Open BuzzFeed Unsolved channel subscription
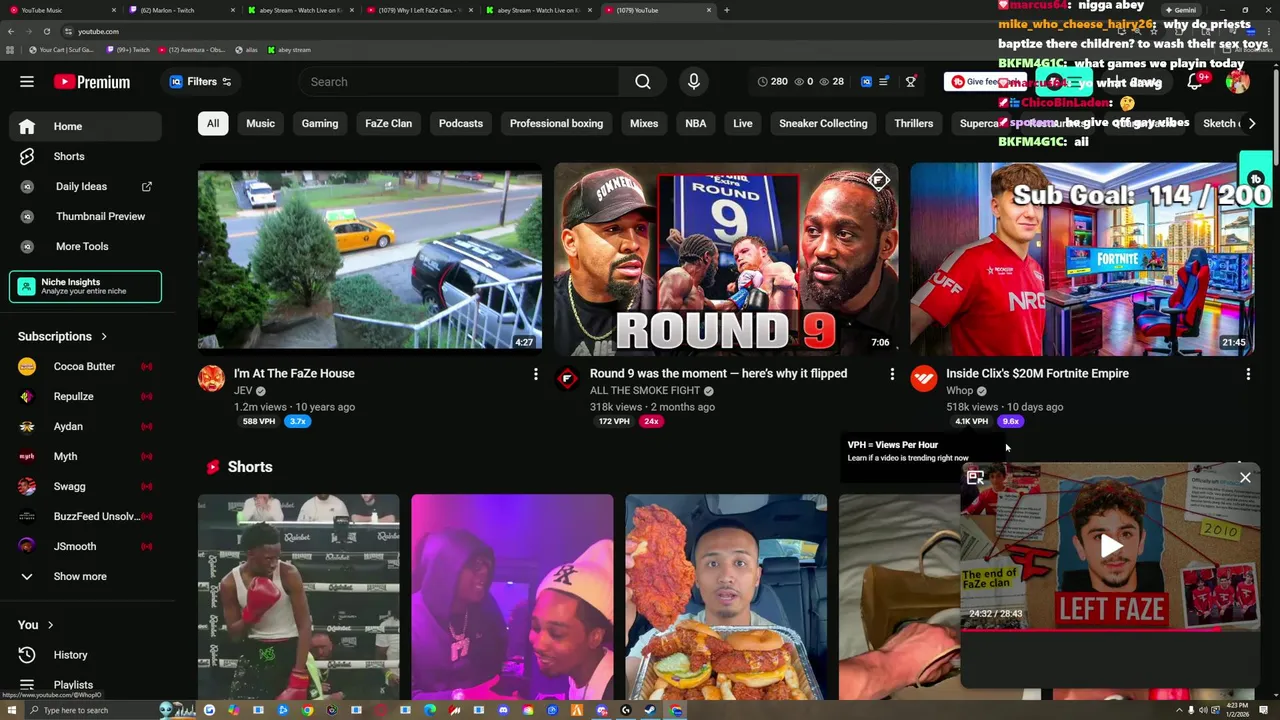 [x=85, y=516]
